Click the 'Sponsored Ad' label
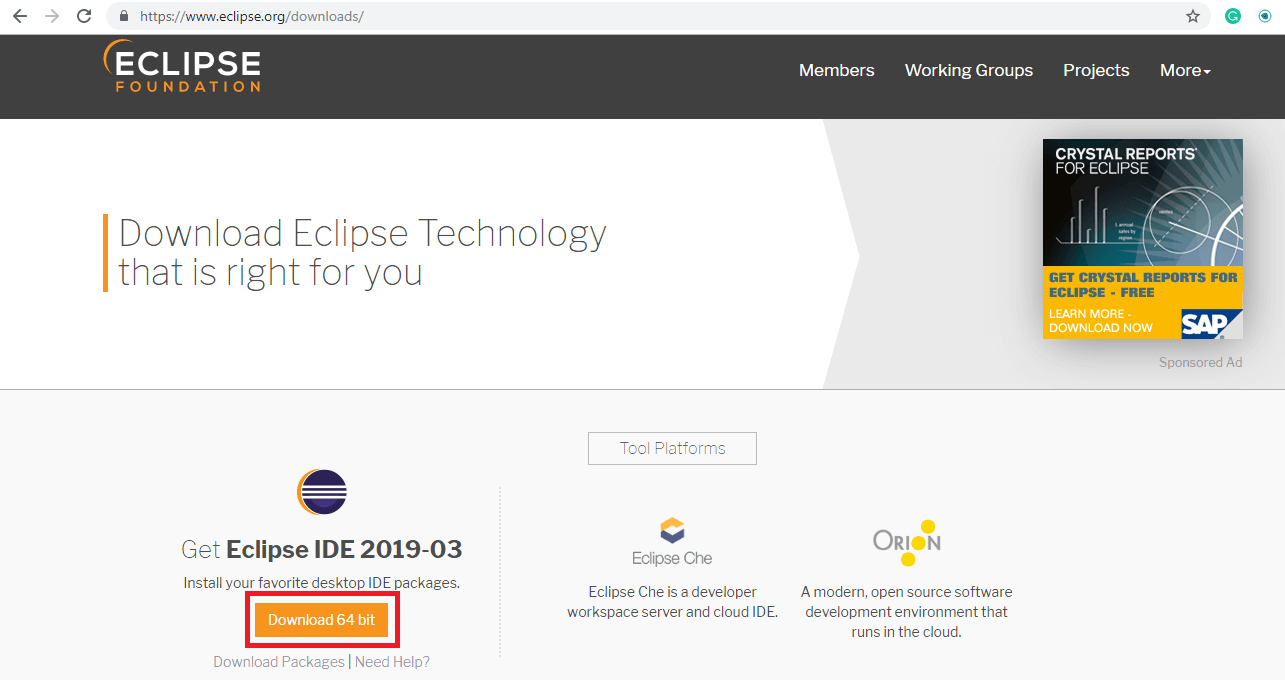The width and height of the screenshot is (1285, 680). 1200,362
